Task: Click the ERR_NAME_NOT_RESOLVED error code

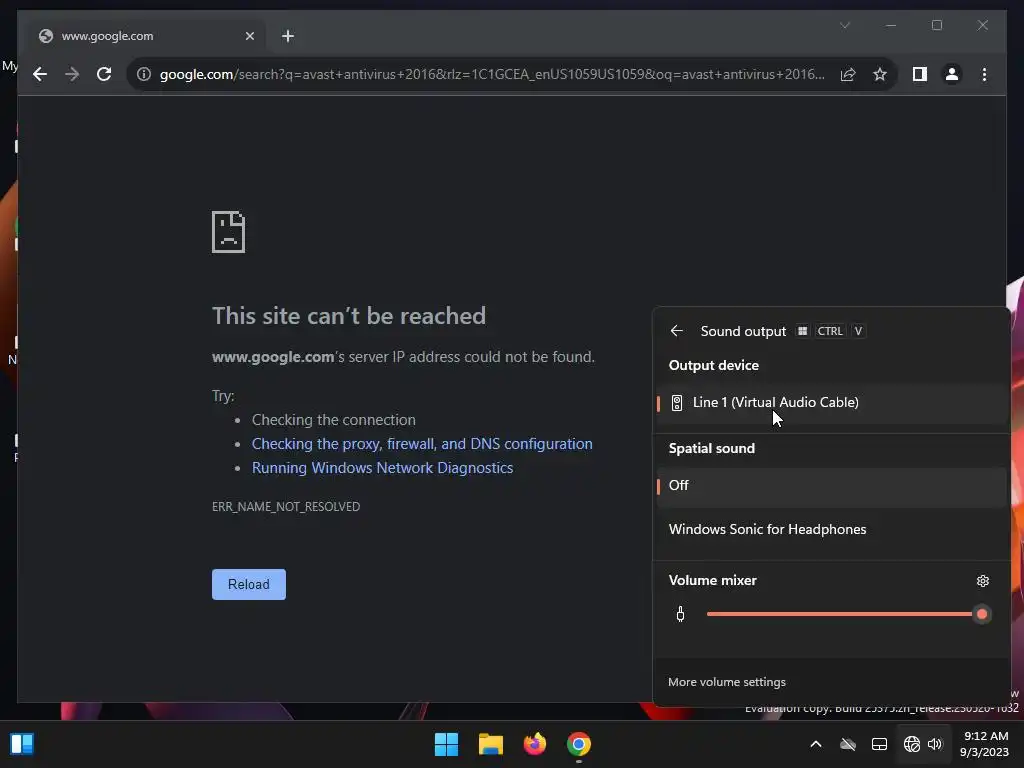Action: [286, 507]
